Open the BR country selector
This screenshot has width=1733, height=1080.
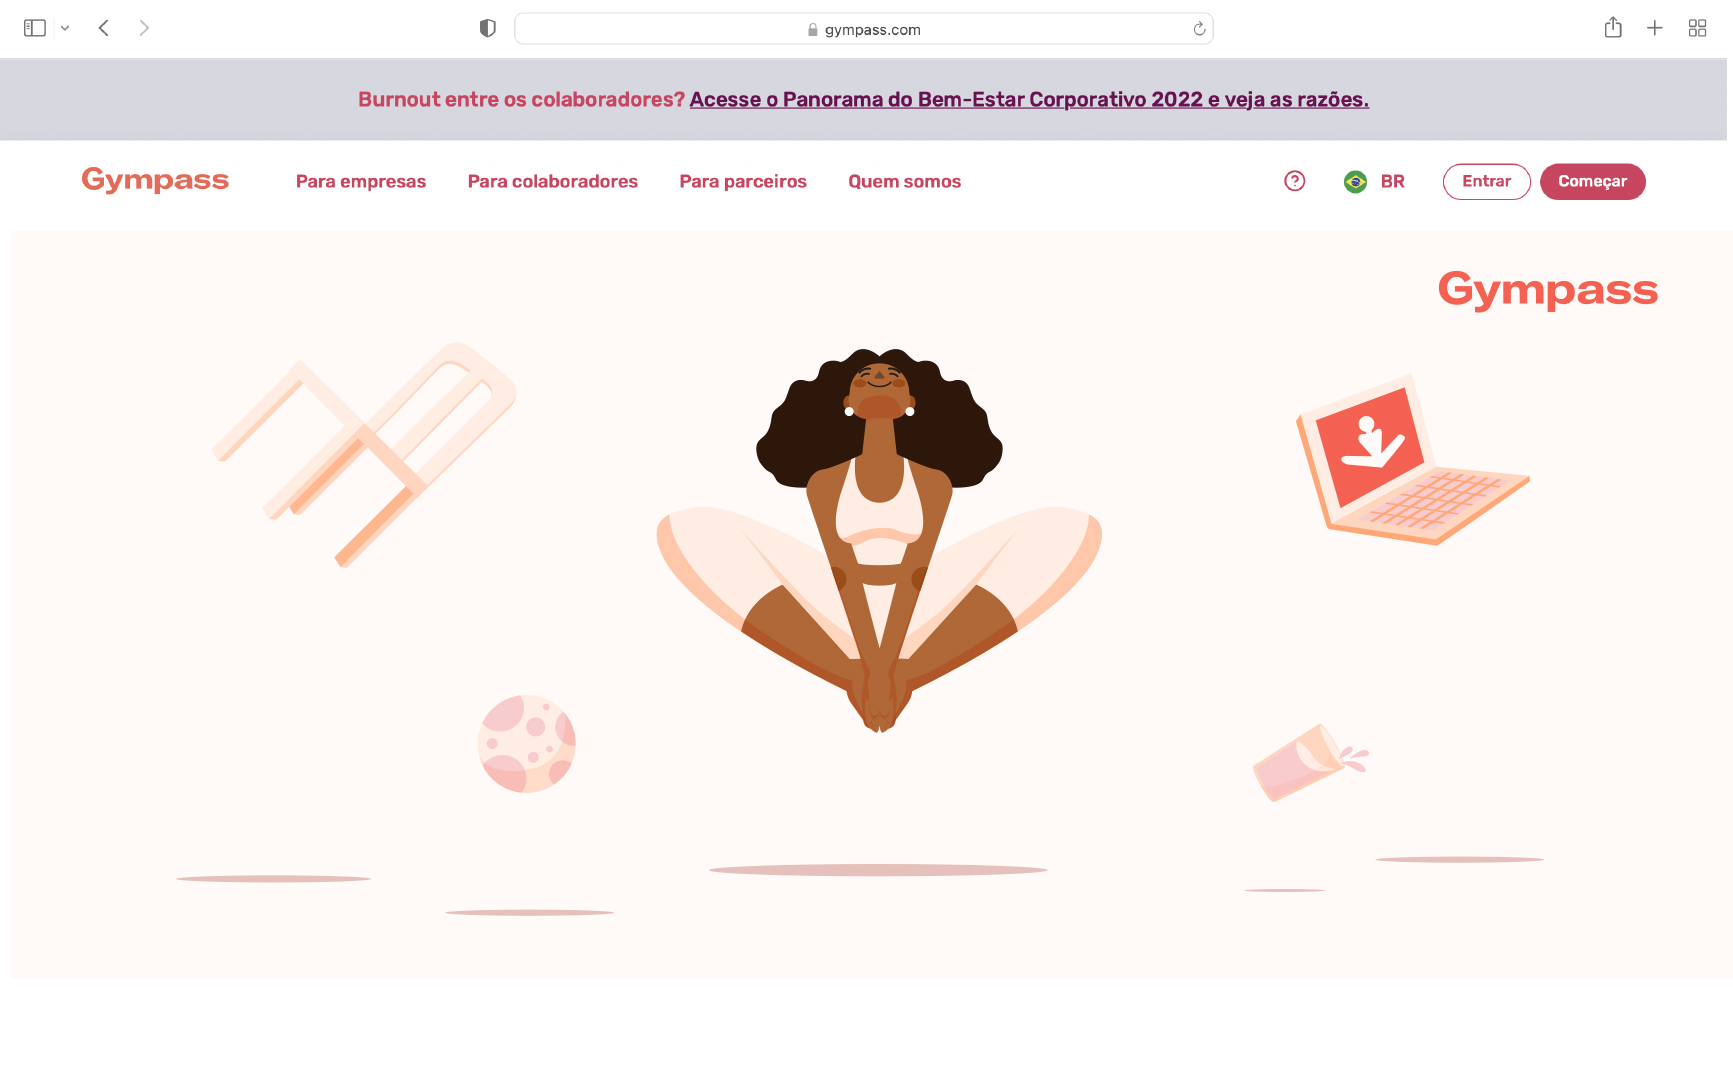coord(1375,182)
